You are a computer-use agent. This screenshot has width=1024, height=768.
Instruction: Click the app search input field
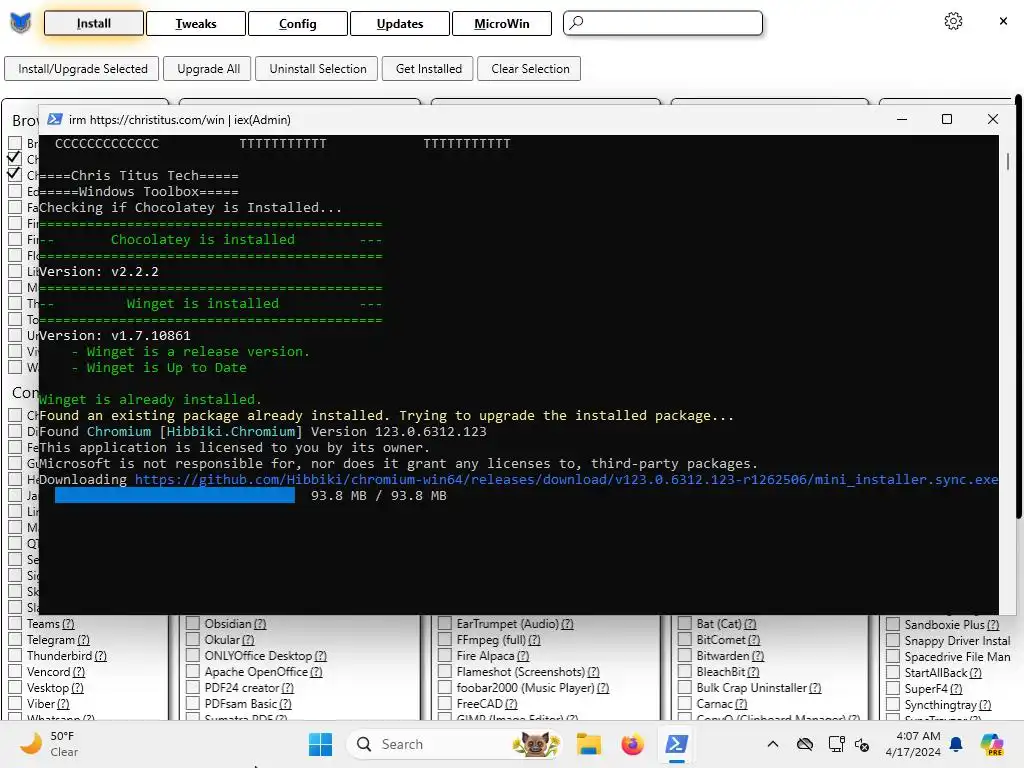point(663,23)
